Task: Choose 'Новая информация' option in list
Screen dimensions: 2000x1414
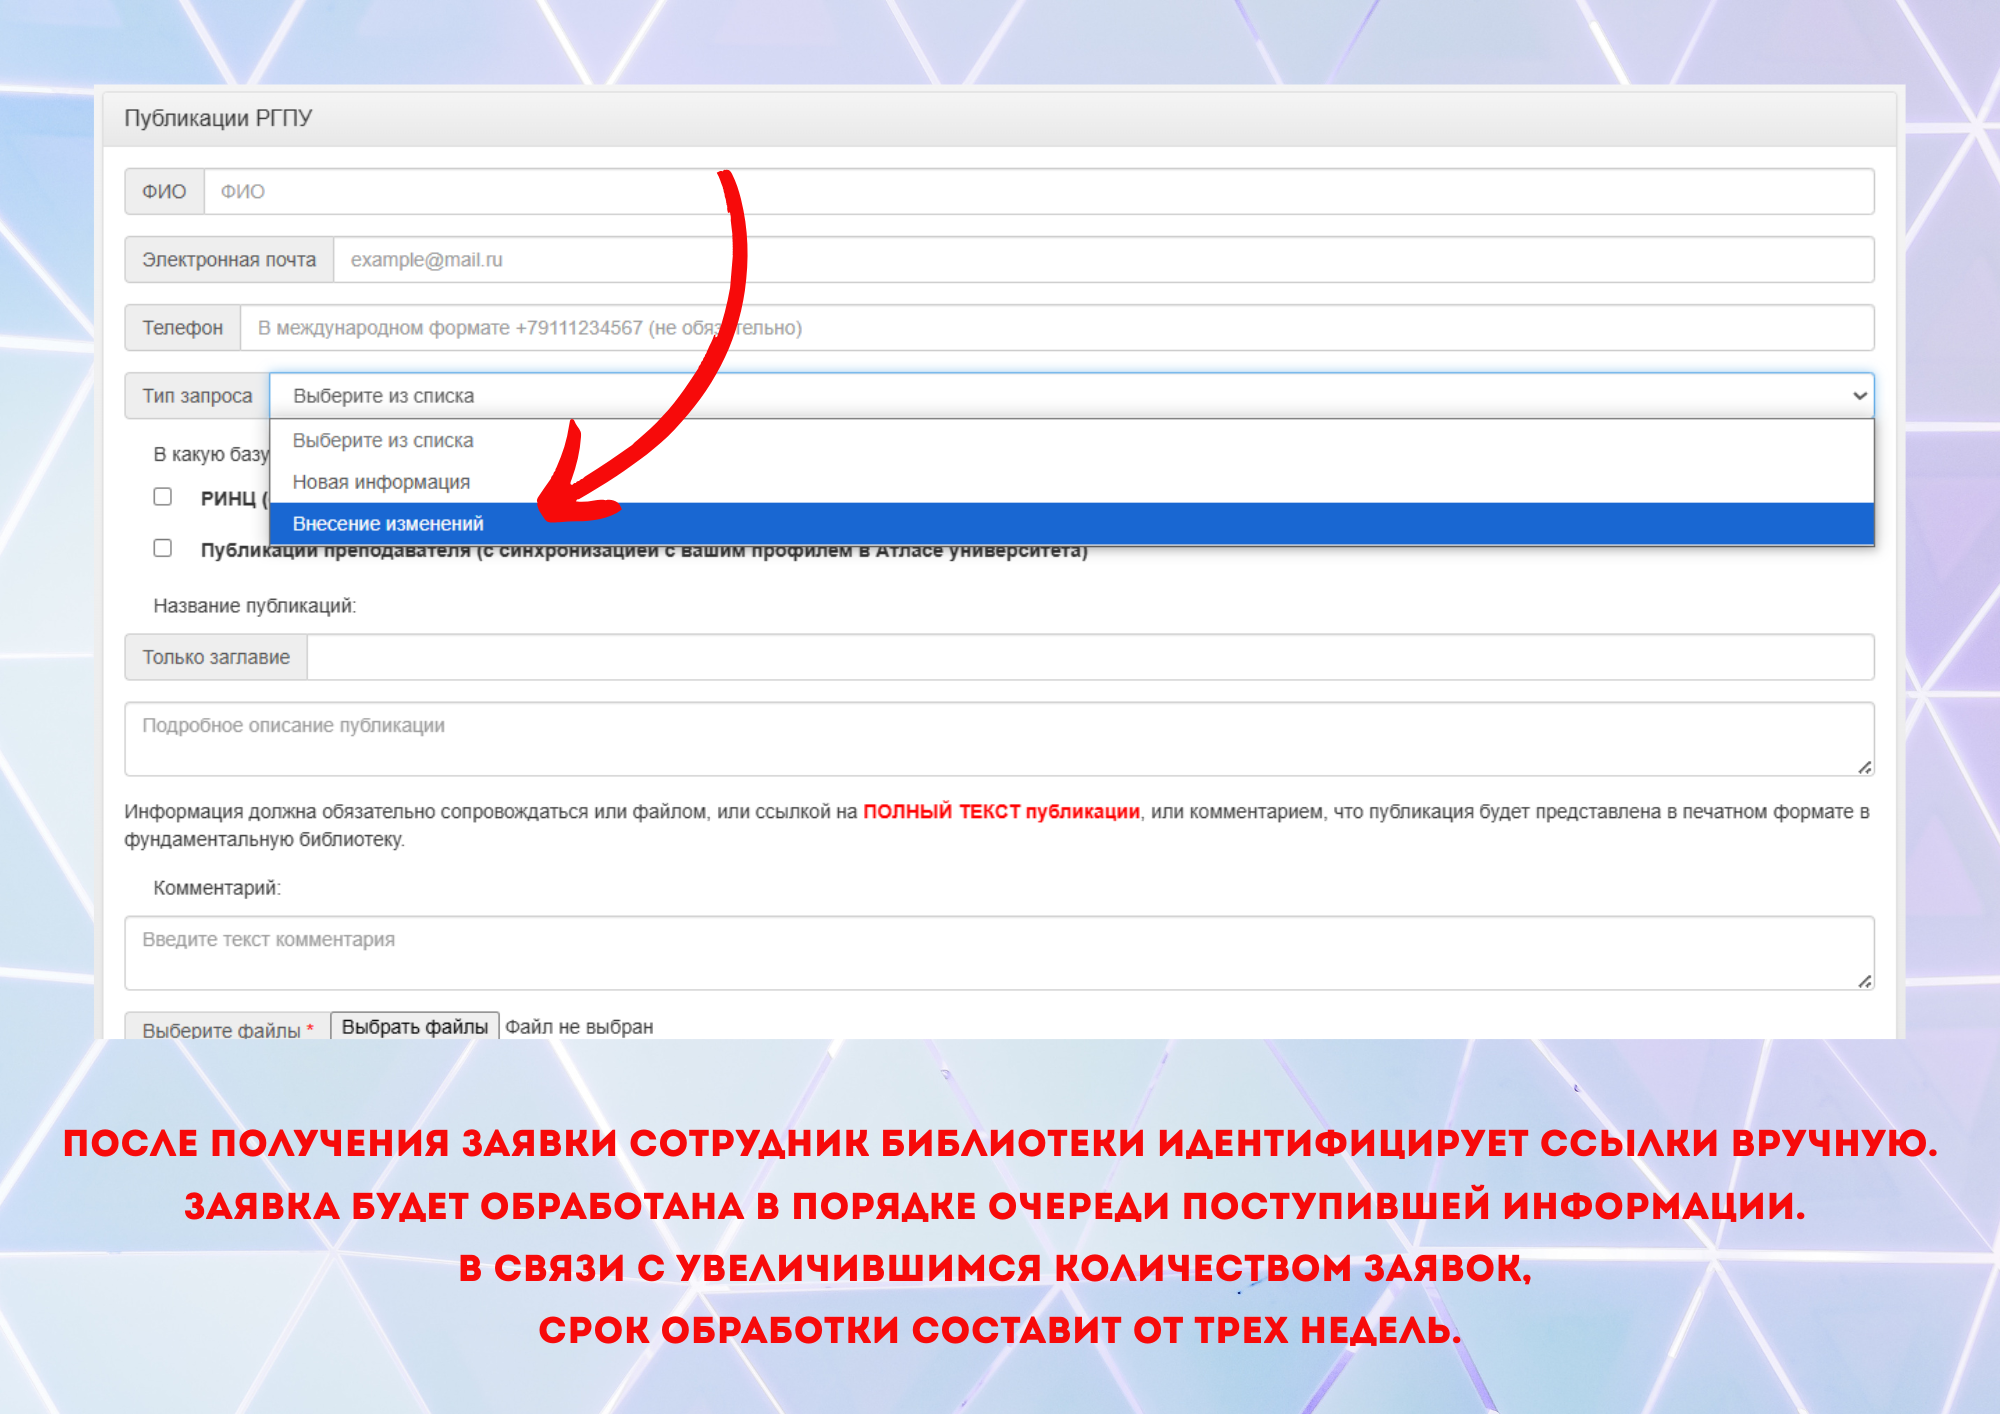Action: (x=381, y=482)
